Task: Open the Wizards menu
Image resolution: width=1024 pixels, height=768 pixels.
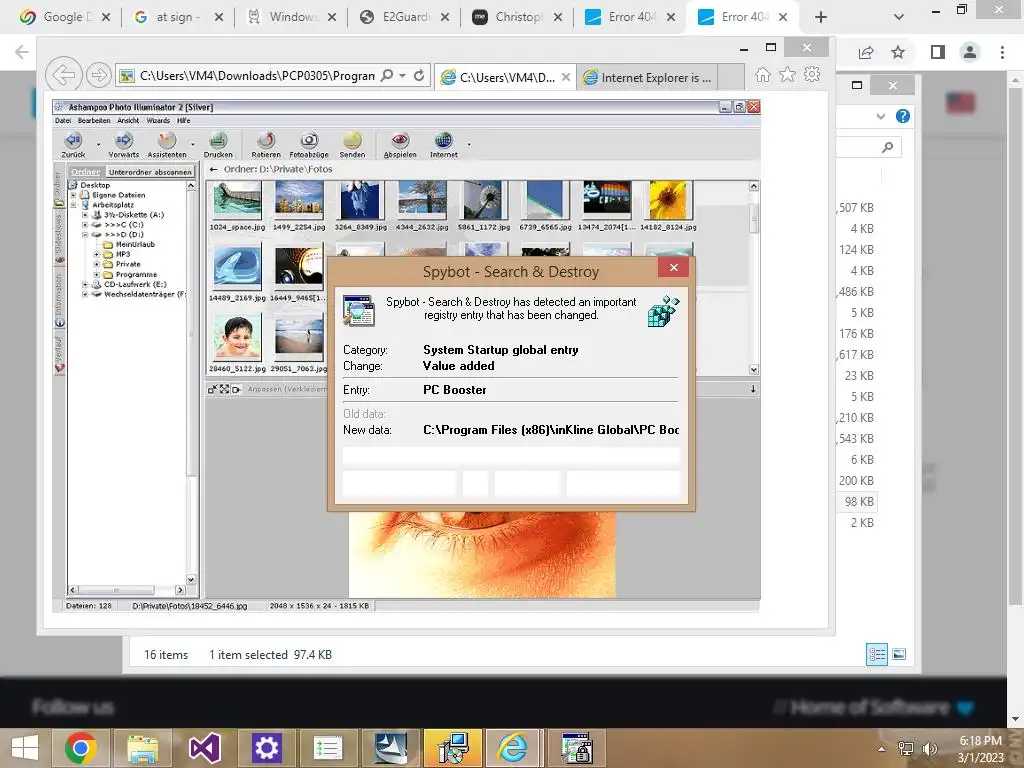Action: [158, 121]
